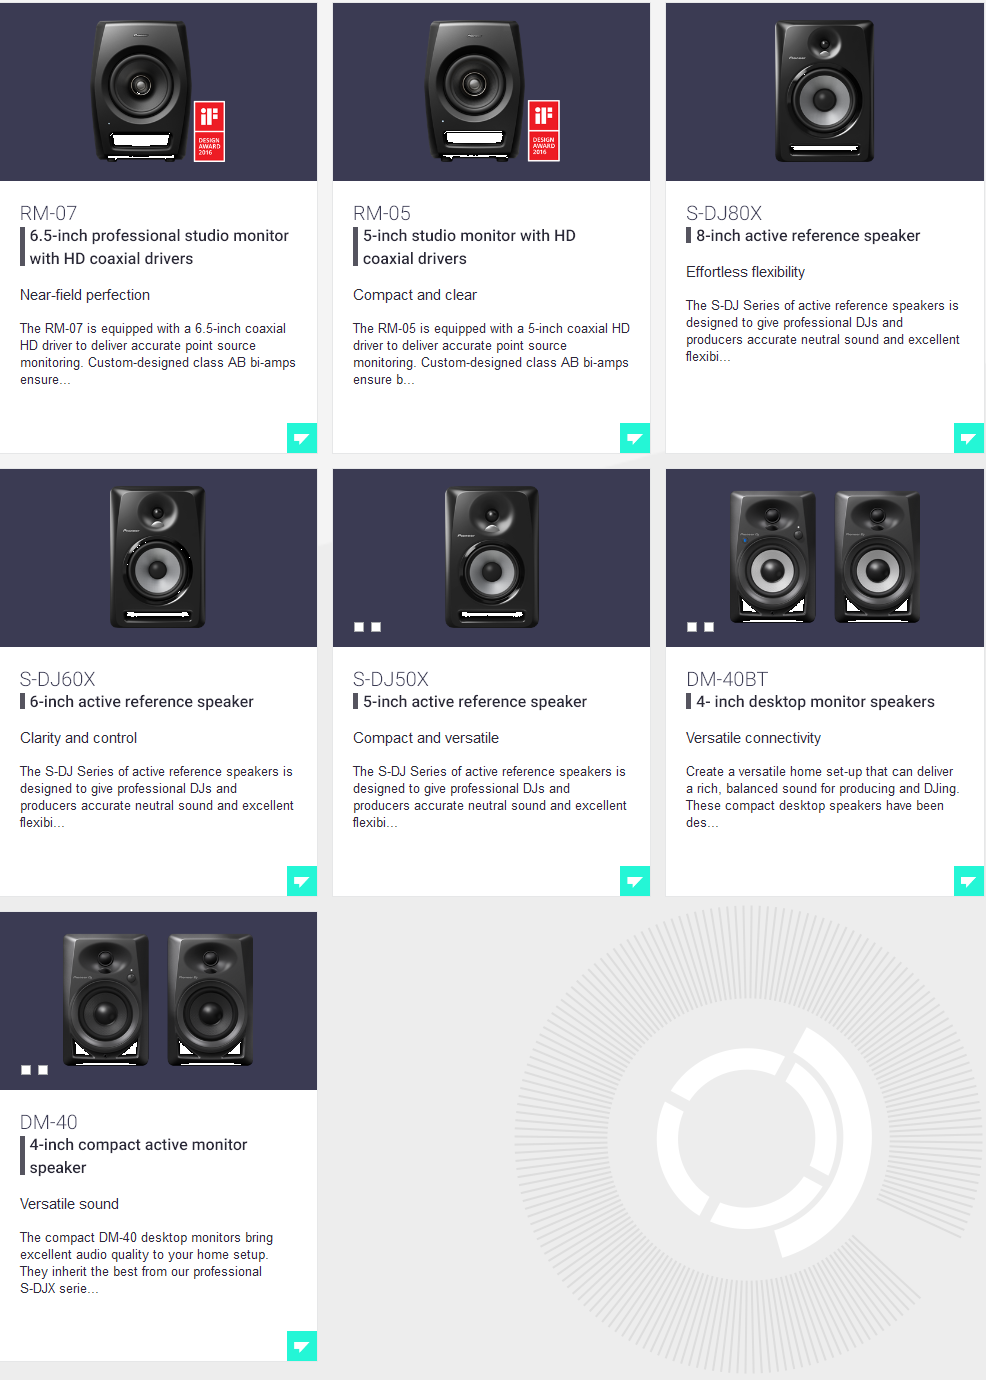The width and height of the screenshot is (986, 1380).
Task: Click the S-DJ50X product title
Action: coord(391,679)
